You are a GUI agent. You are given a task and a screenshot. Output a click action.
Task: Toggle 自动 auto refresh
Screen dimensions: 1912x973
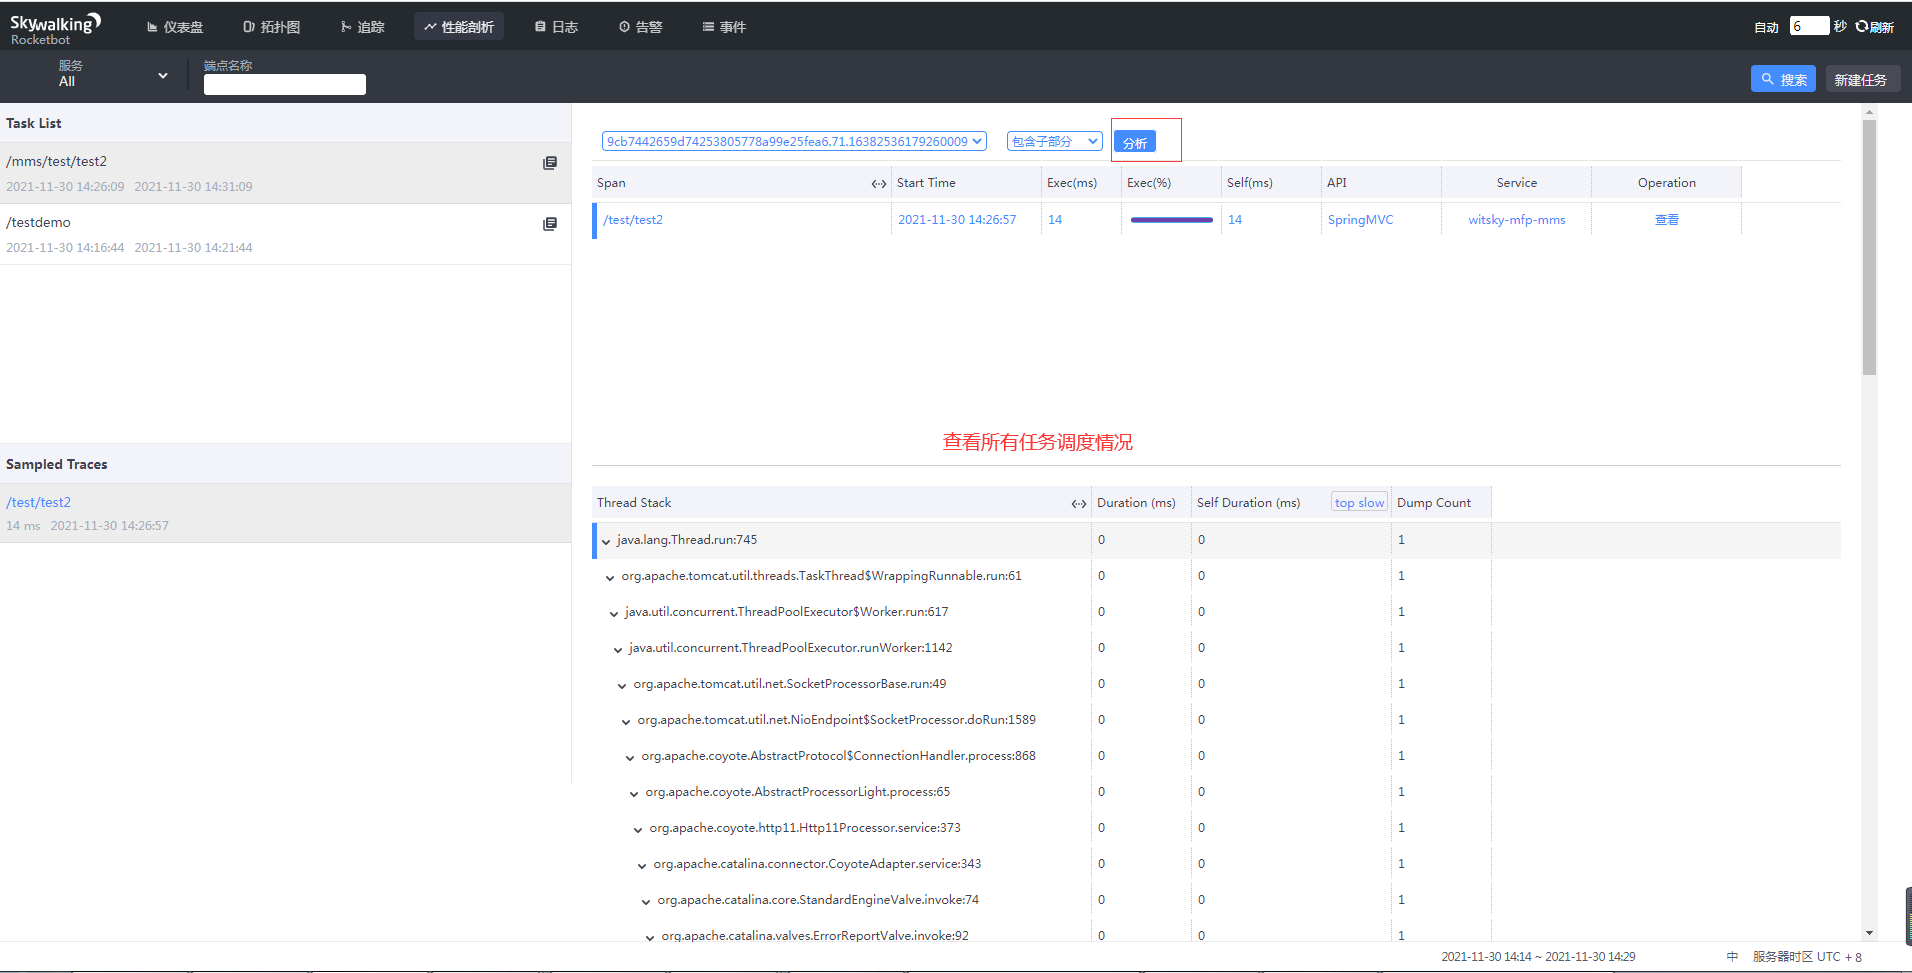pyautogui.click(x=1766, y=27)
